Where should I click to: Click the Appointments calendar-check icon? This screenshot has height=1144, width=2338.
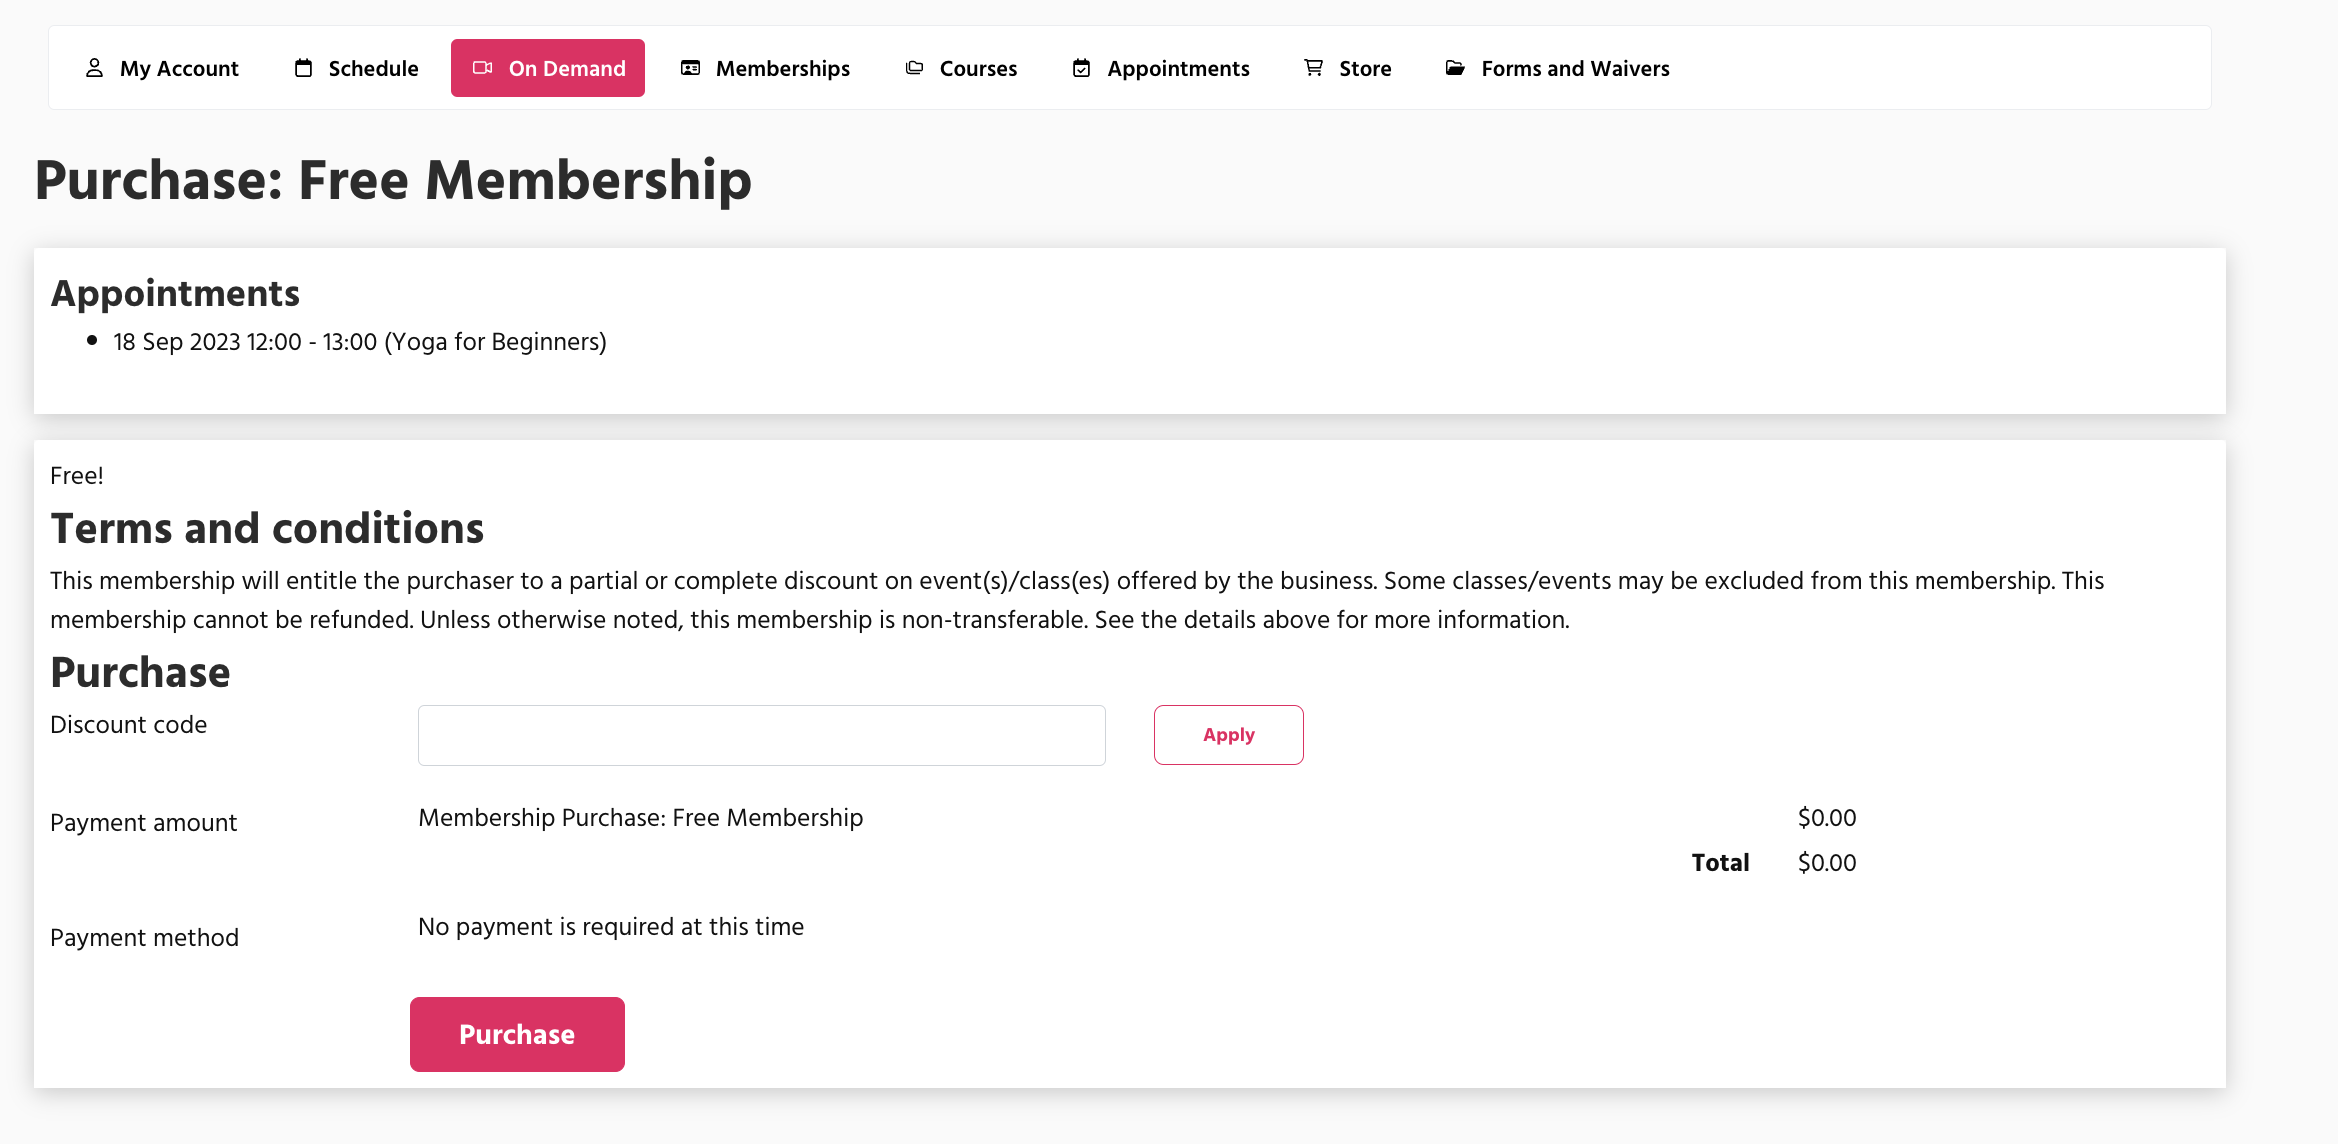[1081, 68]
